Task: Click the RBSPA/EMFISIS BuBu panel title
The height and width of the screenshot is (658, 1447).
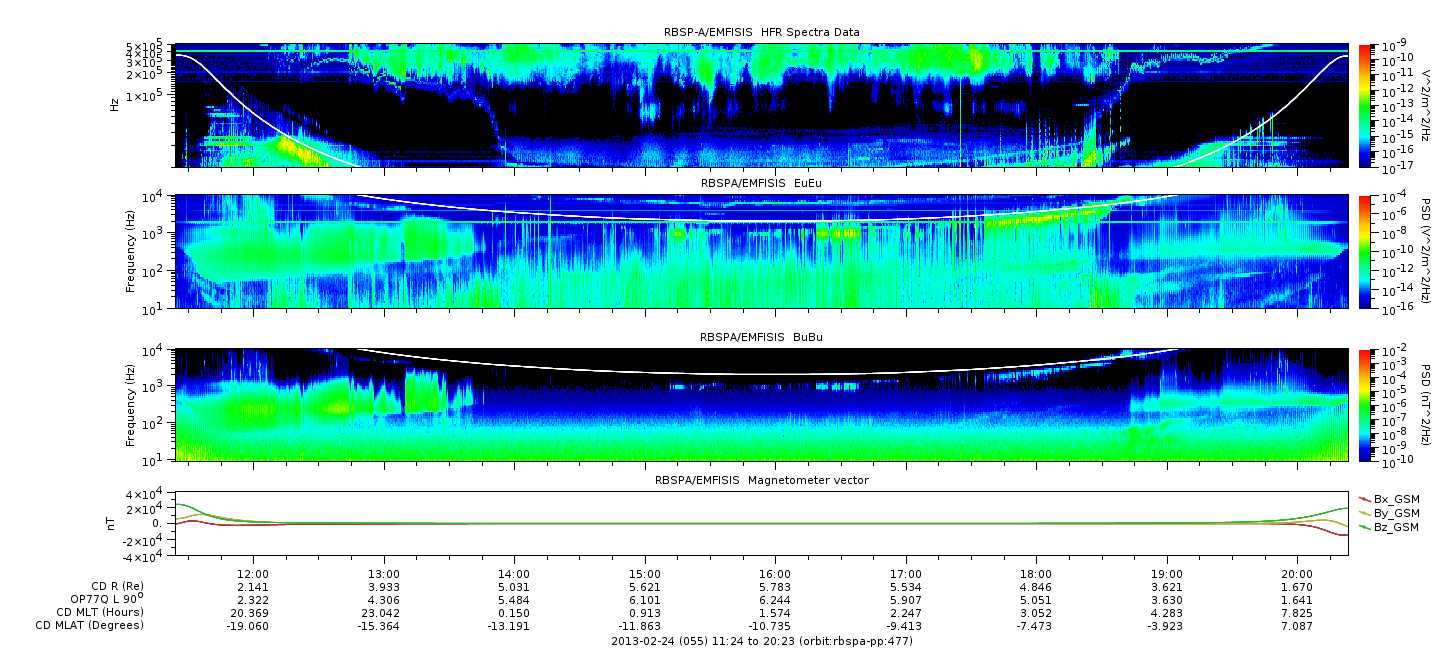Action: point(761,337)
